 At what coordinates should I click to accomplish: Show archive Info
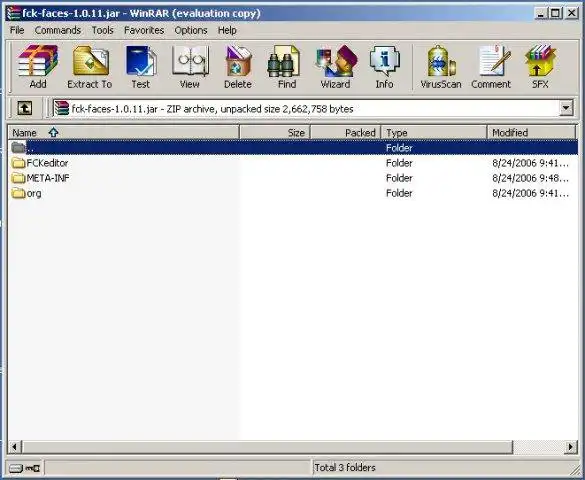click(x=384, y=66)
